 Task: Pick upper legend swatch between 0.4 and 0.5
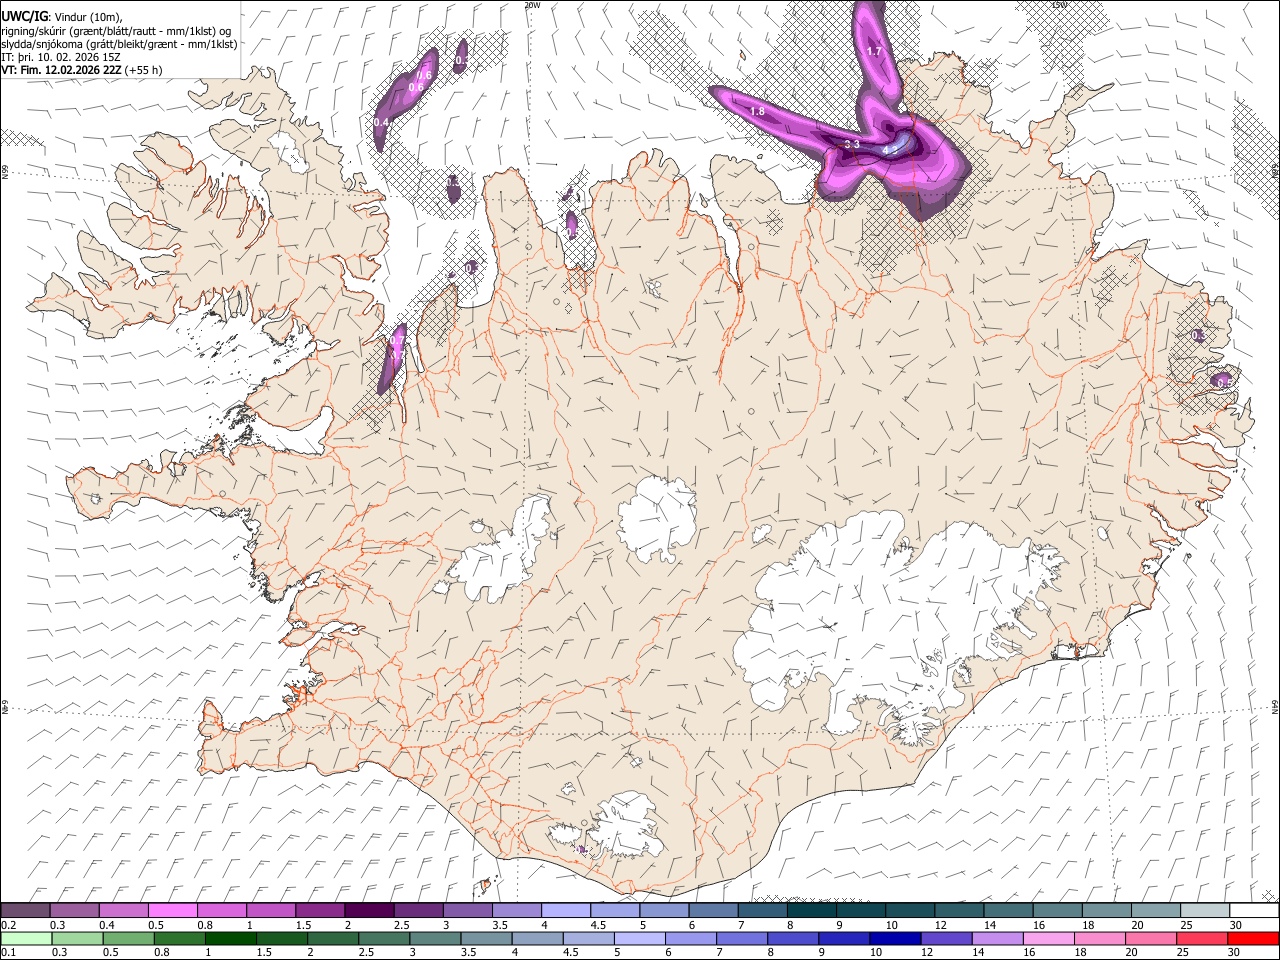coord(123,911)
